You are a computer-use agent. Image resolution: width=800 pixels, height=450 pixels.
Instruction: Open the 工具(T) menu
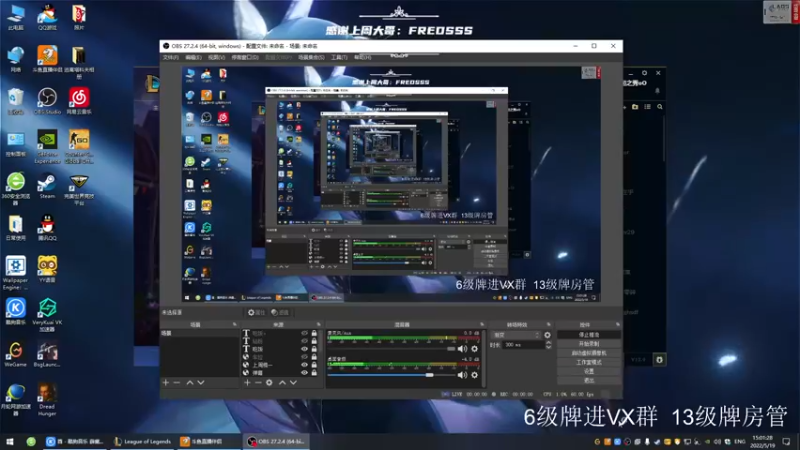tap(339, 57)
